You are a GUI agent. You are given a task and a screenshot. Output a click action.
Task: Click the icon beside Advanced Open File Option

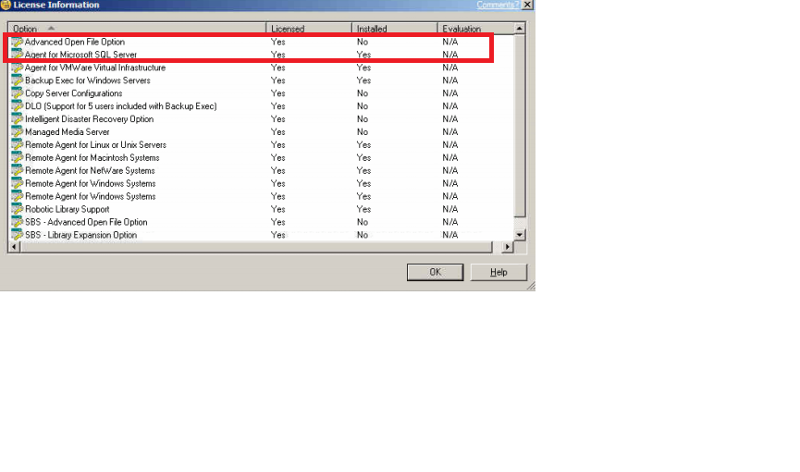(17, 42)
